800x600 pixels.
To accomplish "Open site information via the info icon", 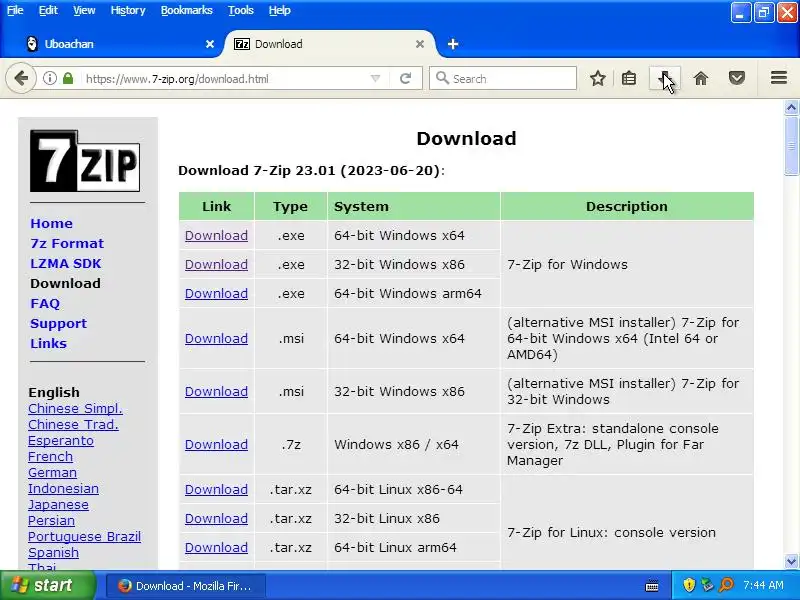I will (x=49, y=79).
